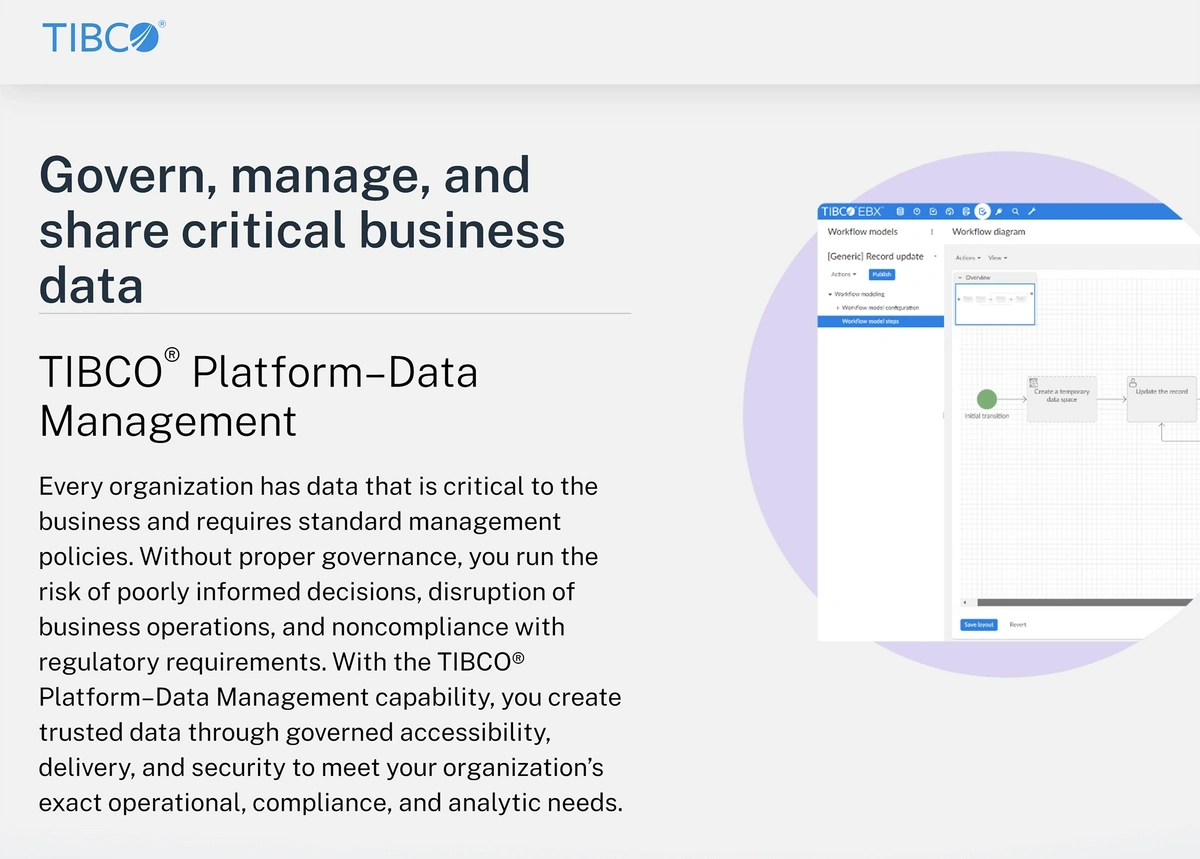
Task: Open the [Generic] Record update dropdown arrow
Action: (x=935, y=257)
